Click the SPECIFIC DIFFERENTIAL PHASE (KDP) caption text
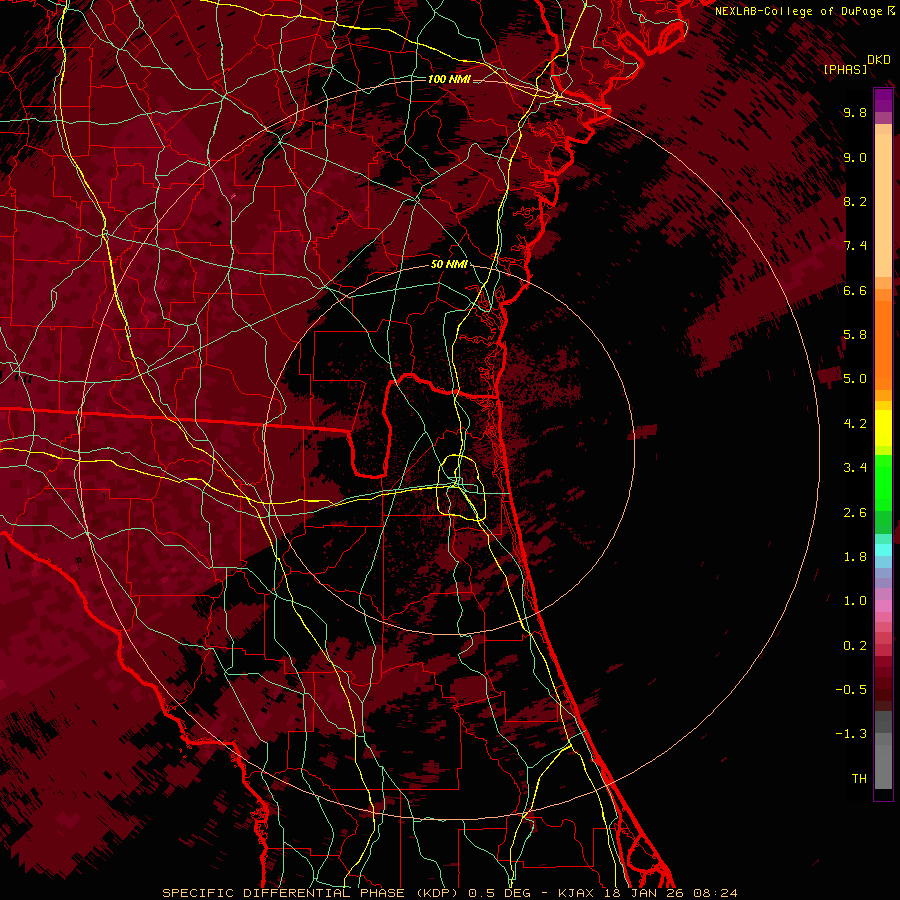The width and height of the screenshot is (900, 900). point(308,893)
